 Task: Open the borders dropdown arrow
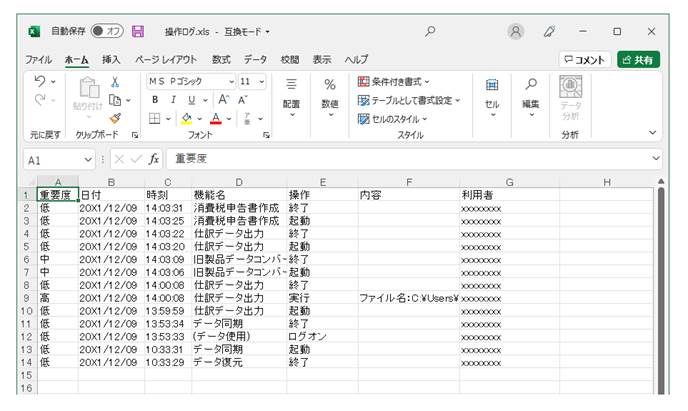pyautogui.click(x=168, y=119)
